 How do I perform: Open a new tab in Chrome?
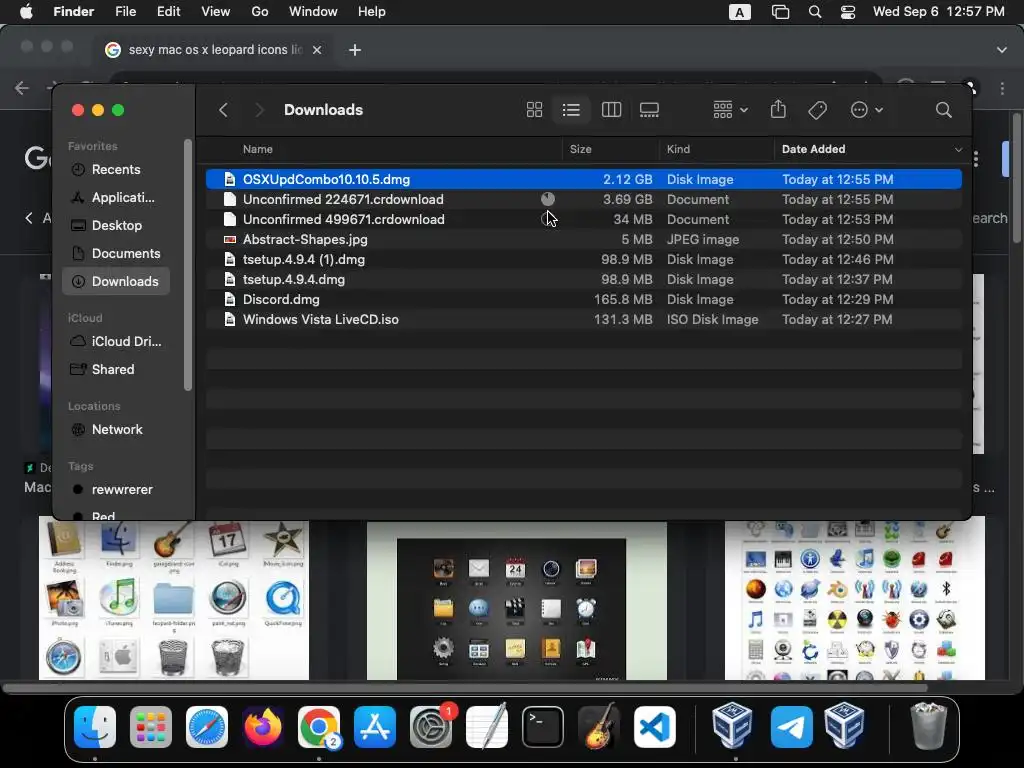(x=355, y=50)
